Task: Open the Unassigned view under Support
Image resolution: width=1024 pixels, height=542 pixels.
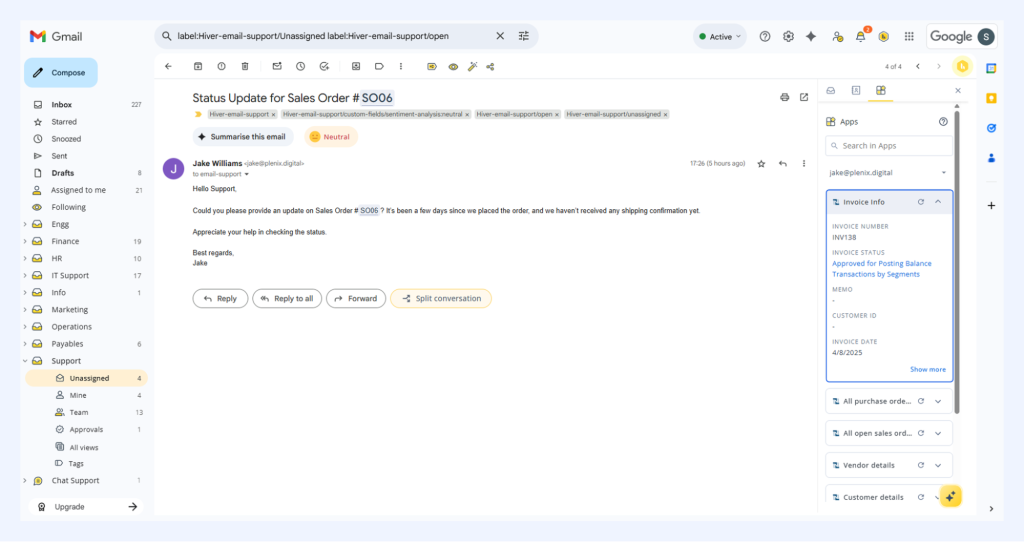Action: pyautogui.click(x=87, y=378)
